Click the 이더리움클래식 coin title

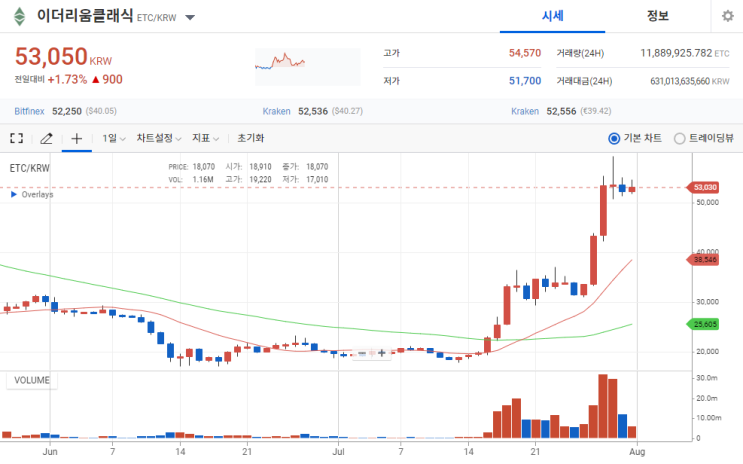point(85,16)
